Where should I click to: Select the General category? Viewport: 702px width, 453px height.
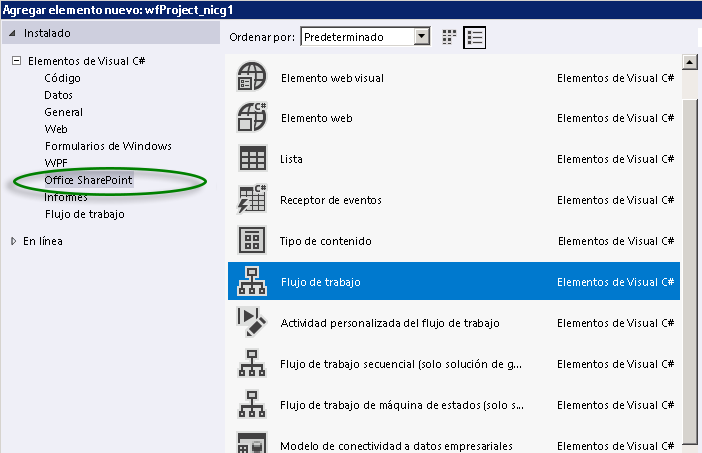(x=63, y=112)
